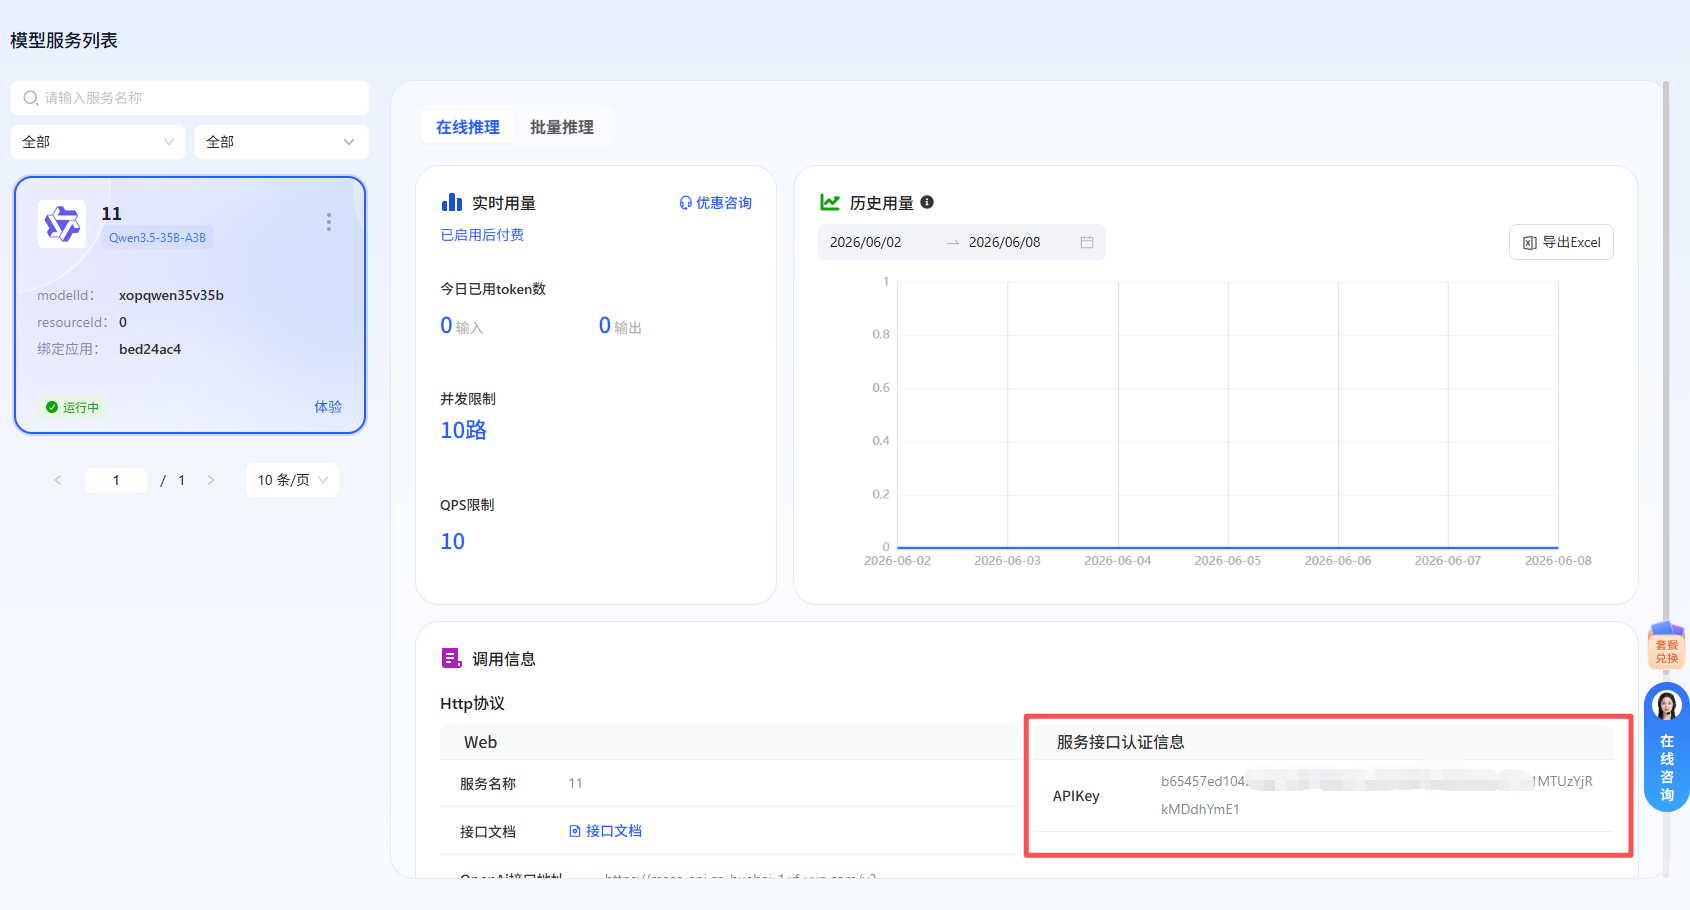Click the 运行中 status badge
The width and height of the screenshot is (1690, 910).
[x=73, y=407]
